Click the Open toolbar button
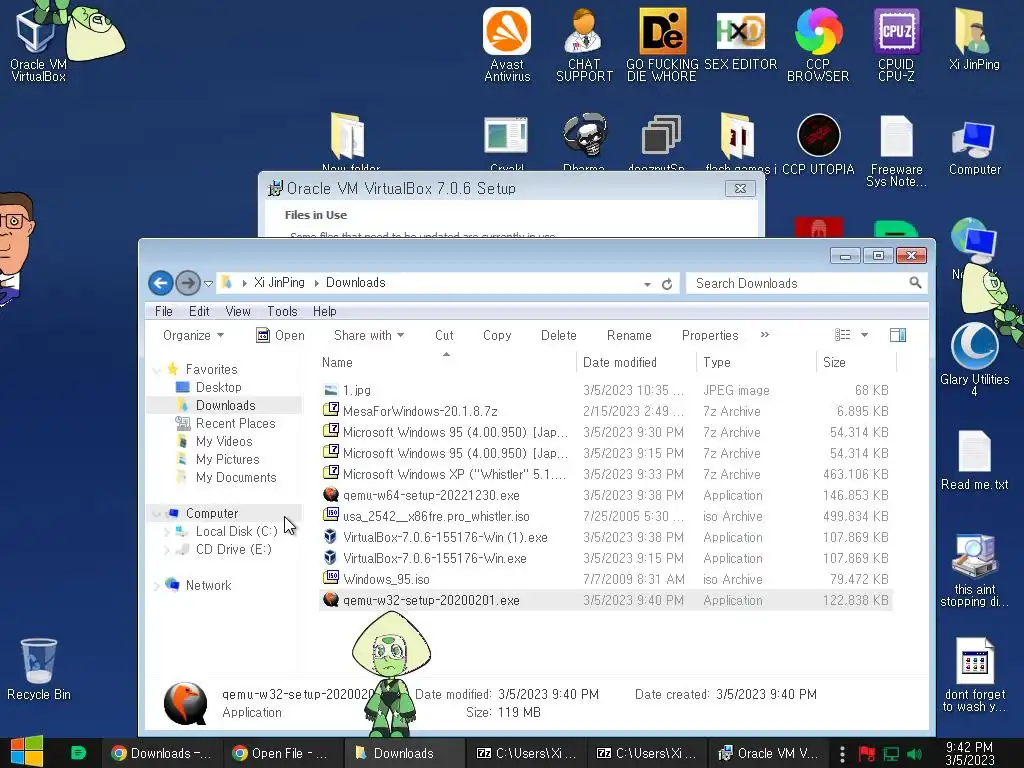Screen dimensions: 1024x768 [x=281, y=335]
